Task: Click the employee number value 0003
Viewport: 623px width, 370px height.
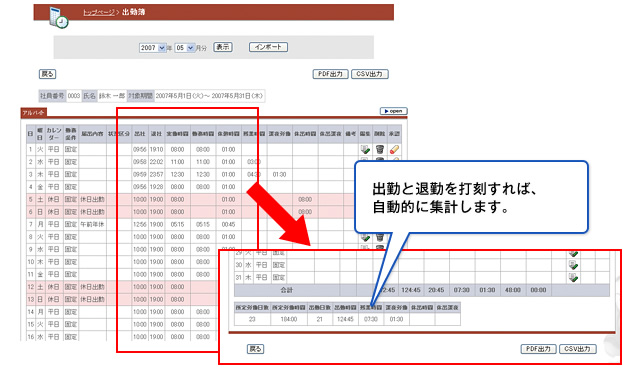Action: coord(74,96)
